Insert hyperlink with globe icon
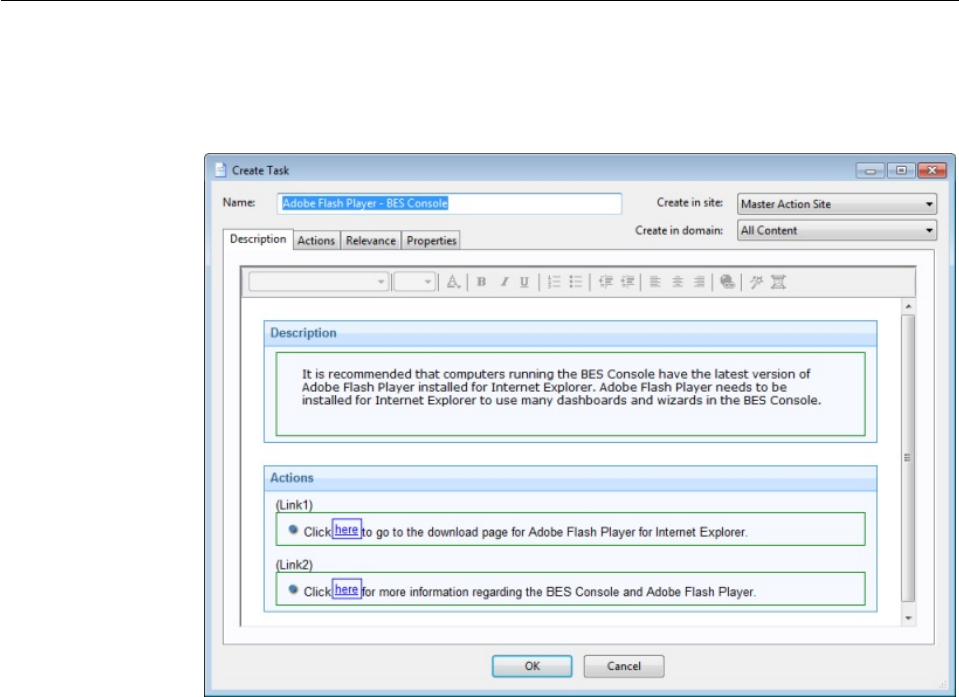 tap(727, 282)
